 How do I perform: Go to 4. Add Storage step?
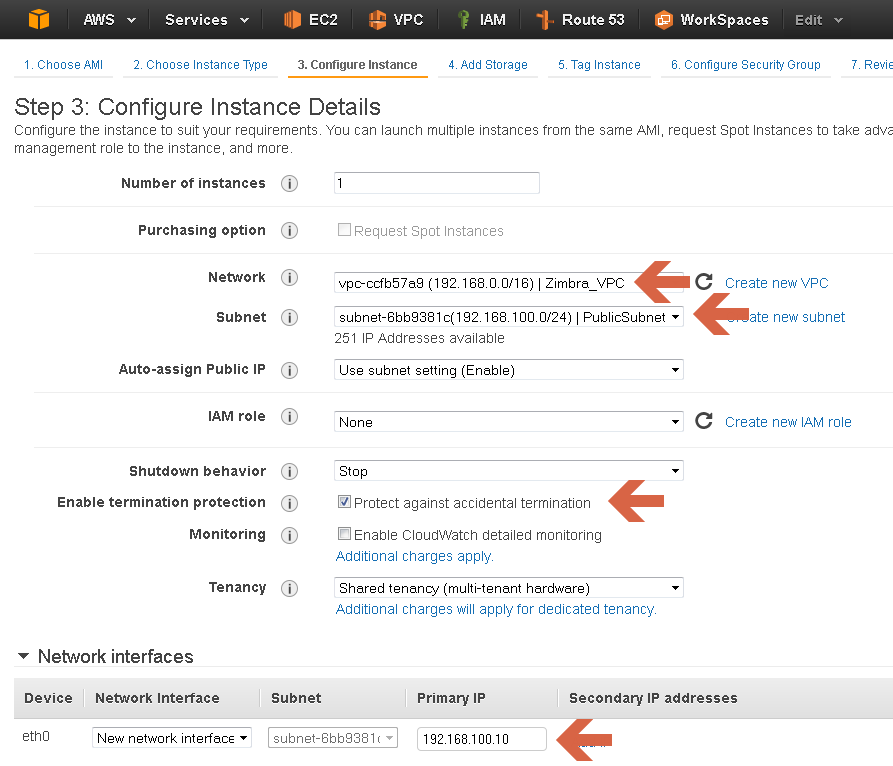(488, 65)
